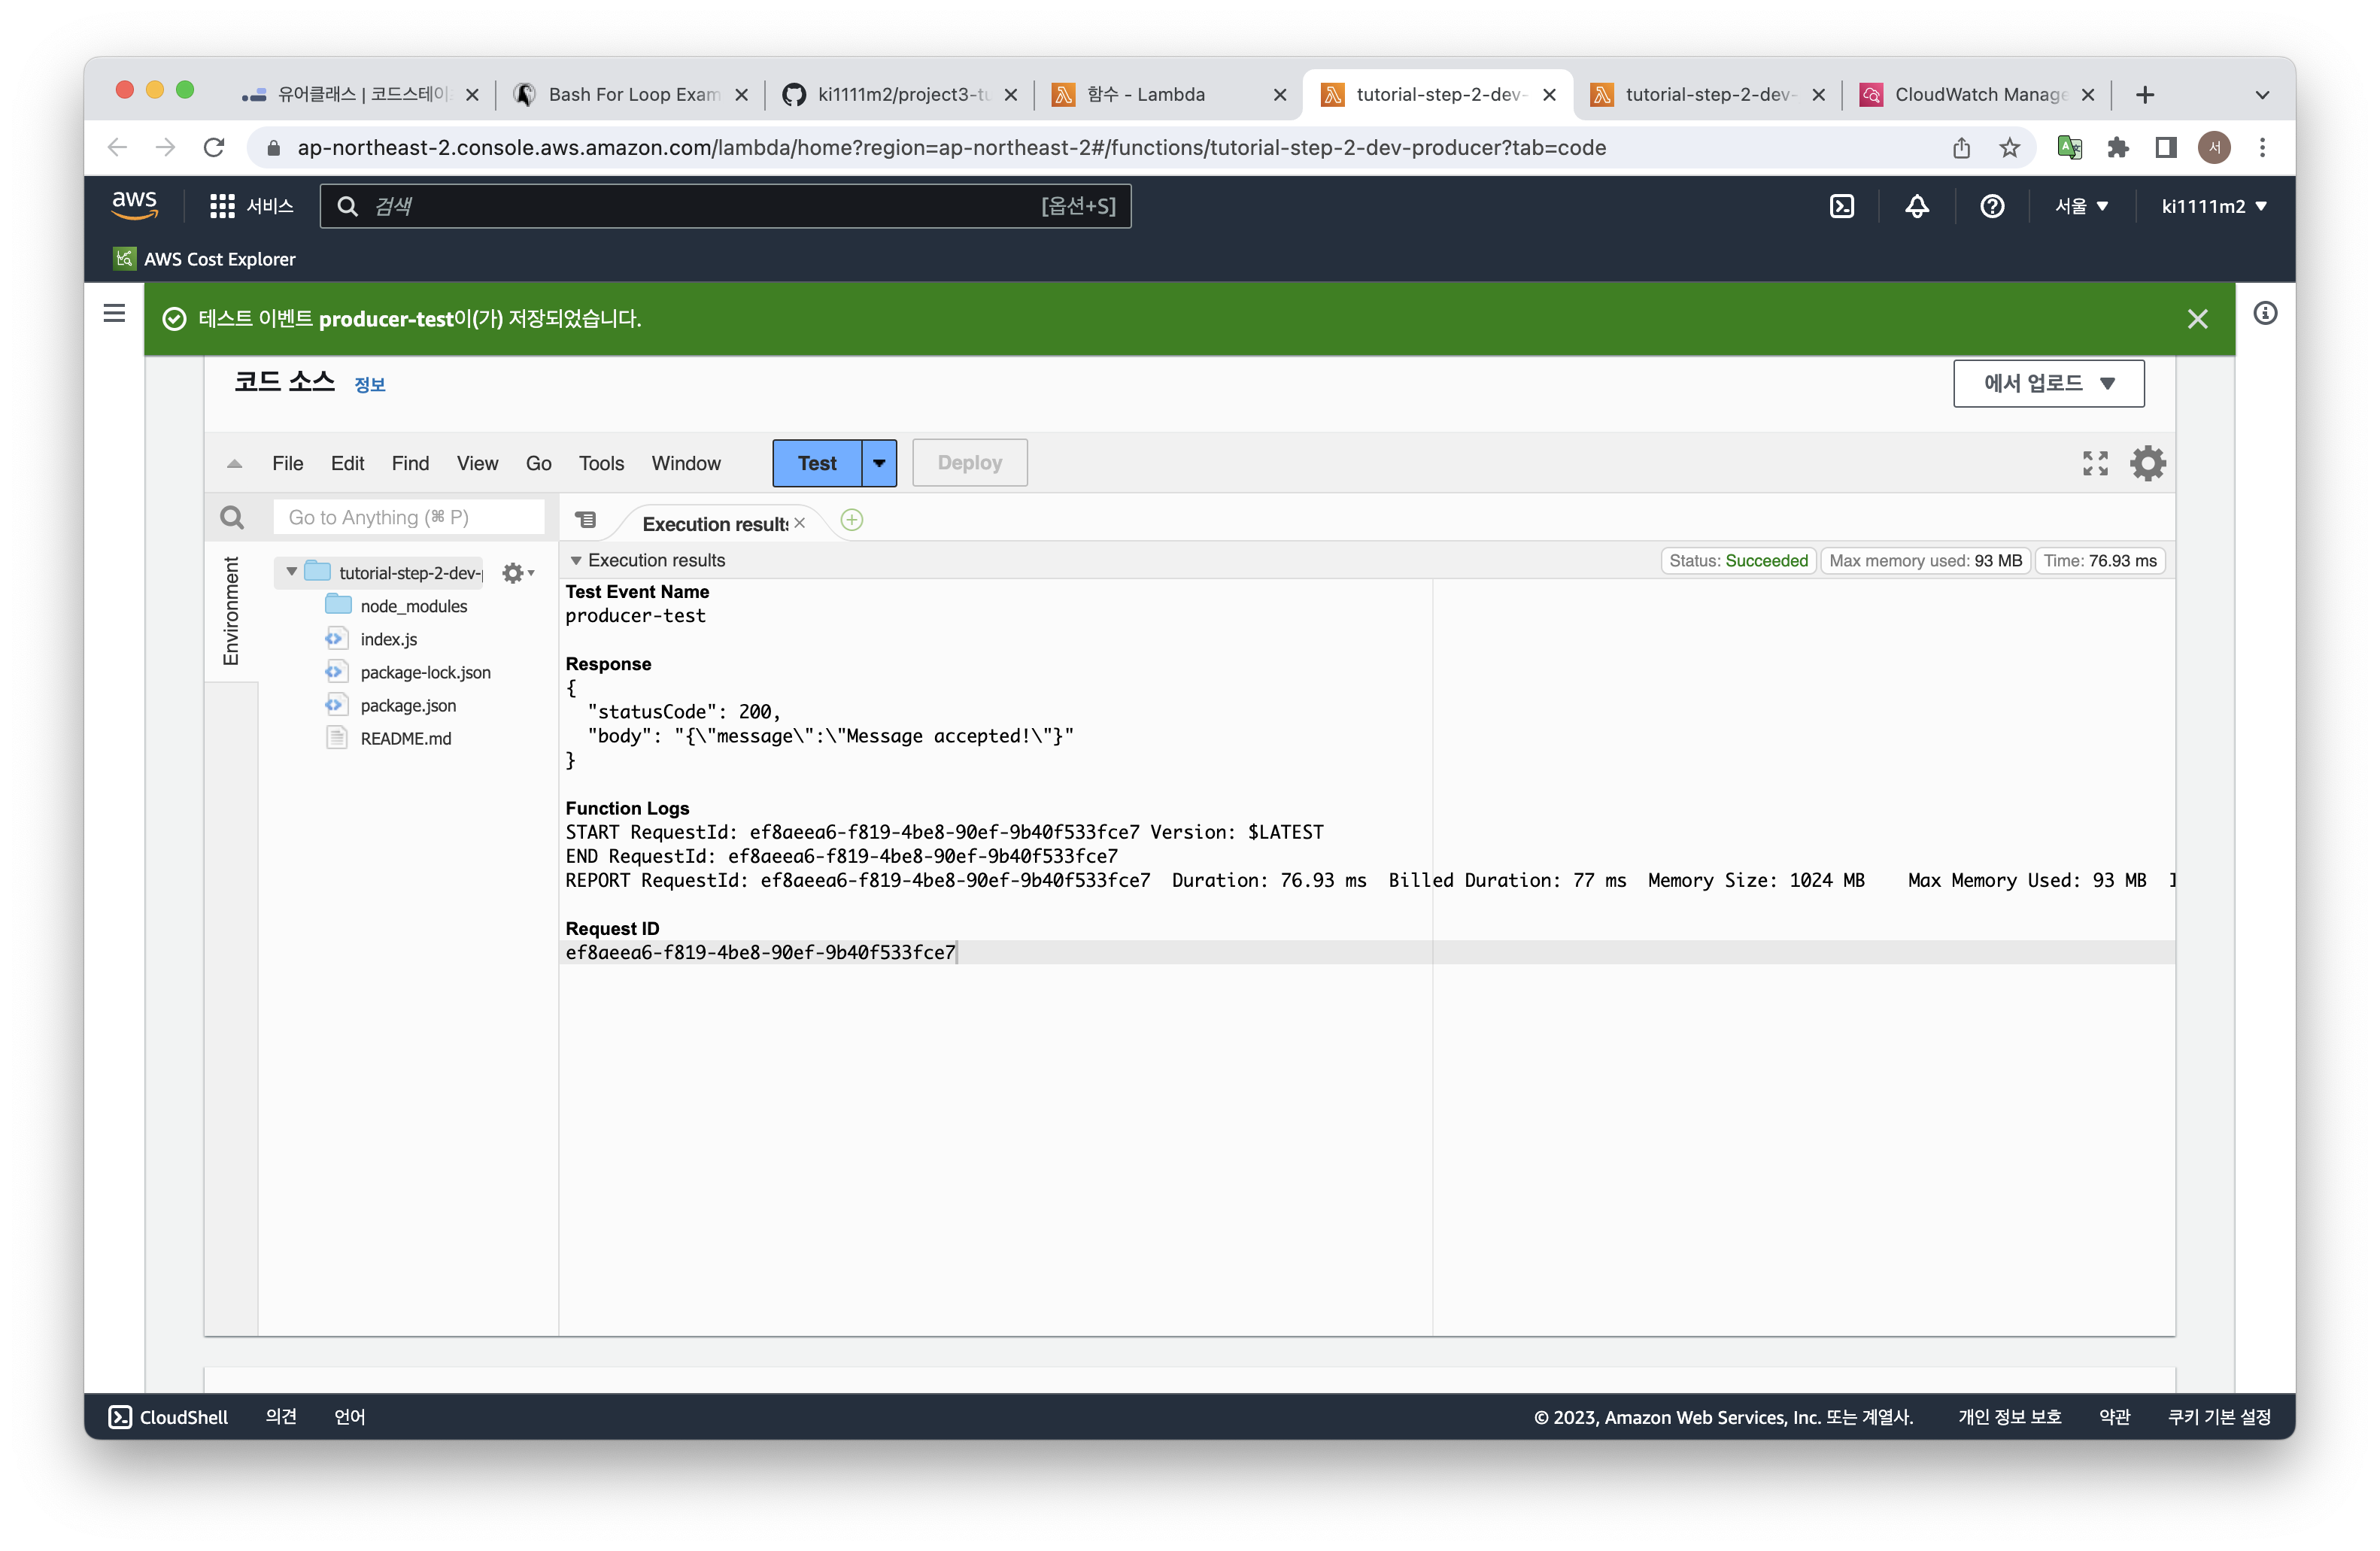
Task: Collapse the IDE menu bar arrow
Action: pyautogui.click(x=234, y=464)
